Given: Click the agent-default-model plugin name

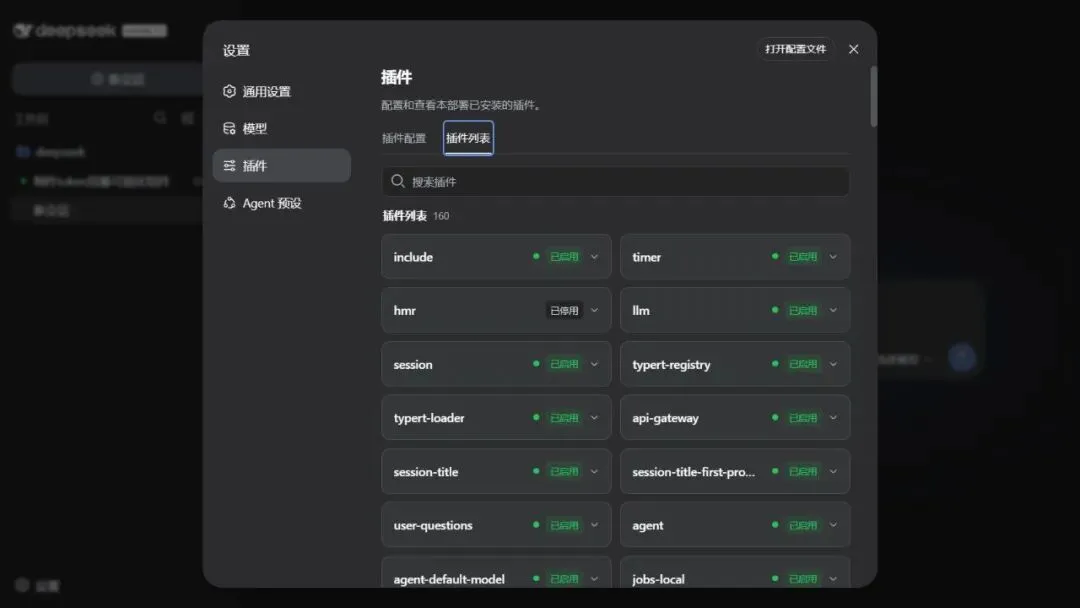Looking at the screenshot, I should pos(449,579).
